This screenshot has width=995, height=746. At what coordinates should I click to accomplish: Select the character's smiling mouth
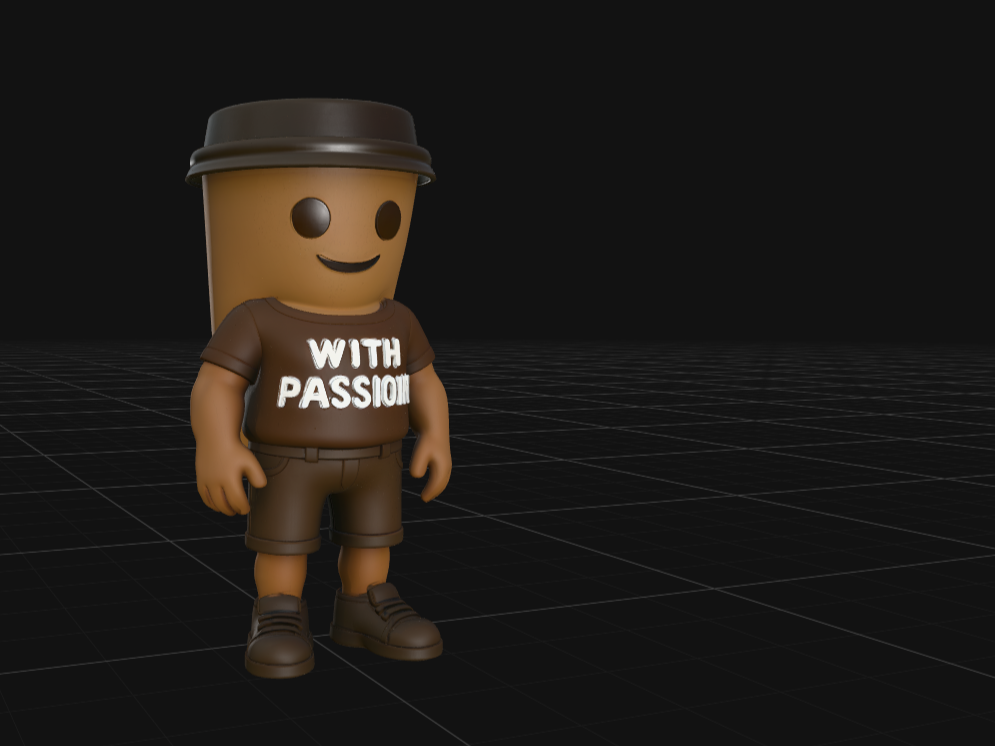(348, 263)
